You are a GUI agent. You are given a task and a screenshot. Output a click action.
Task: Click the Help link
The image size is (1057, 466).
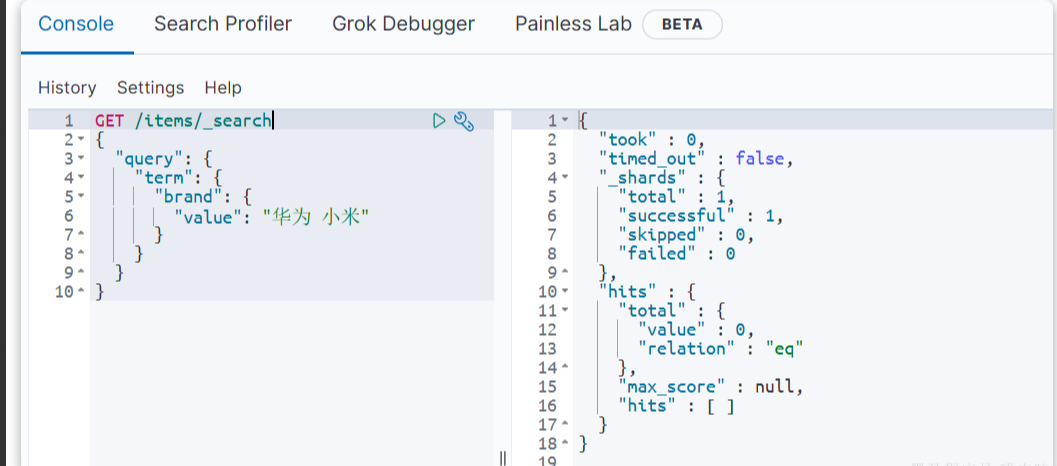pos(223,88)
